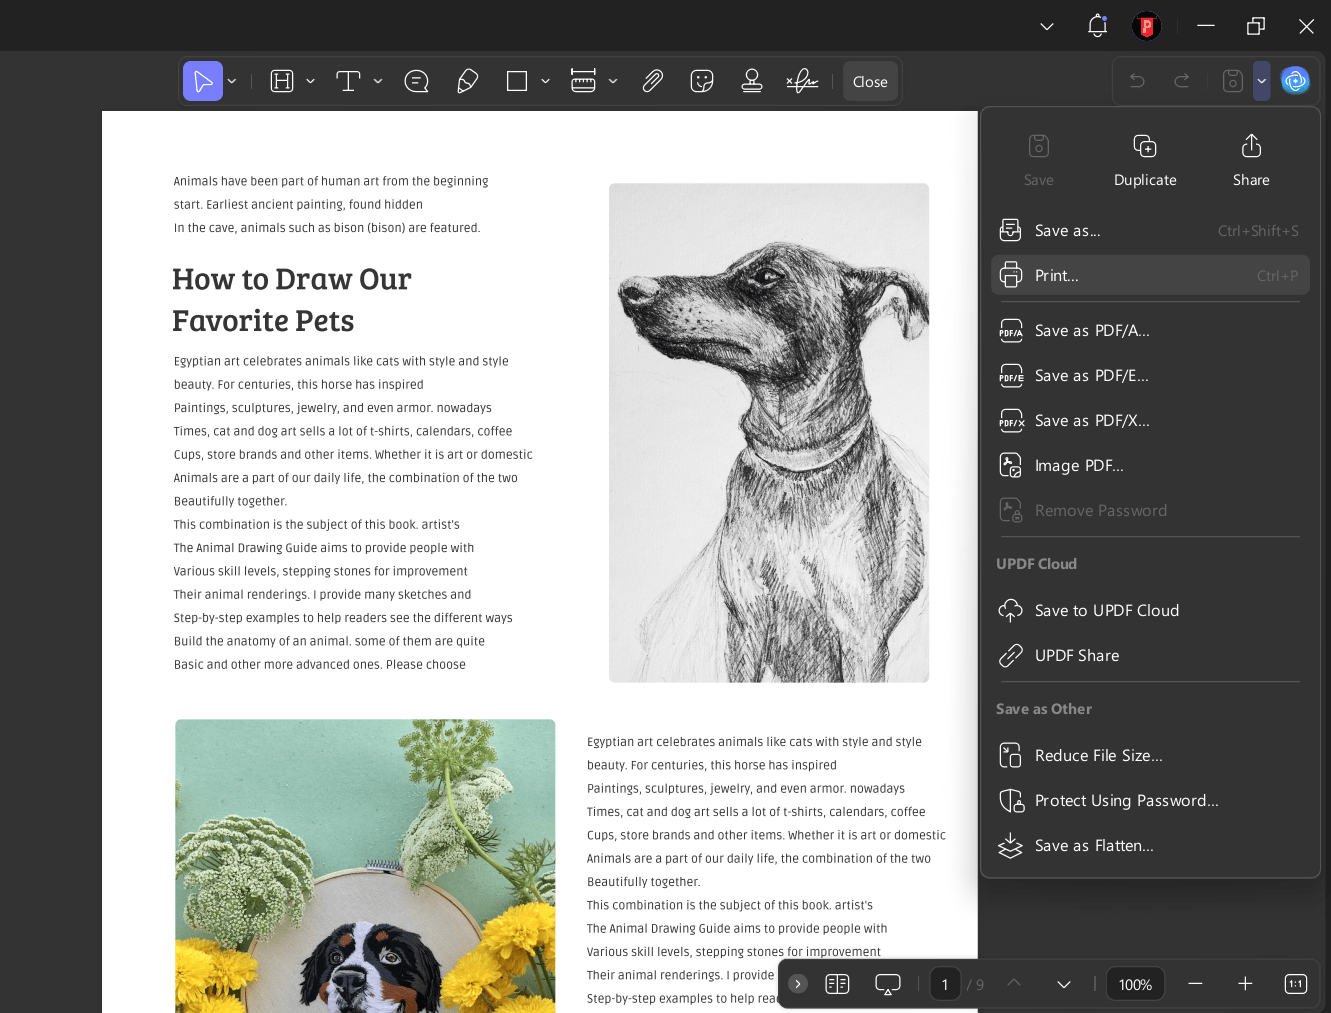Open the Shape tool dropdown
1331x1013 pixels.
[x=545, y=81]
